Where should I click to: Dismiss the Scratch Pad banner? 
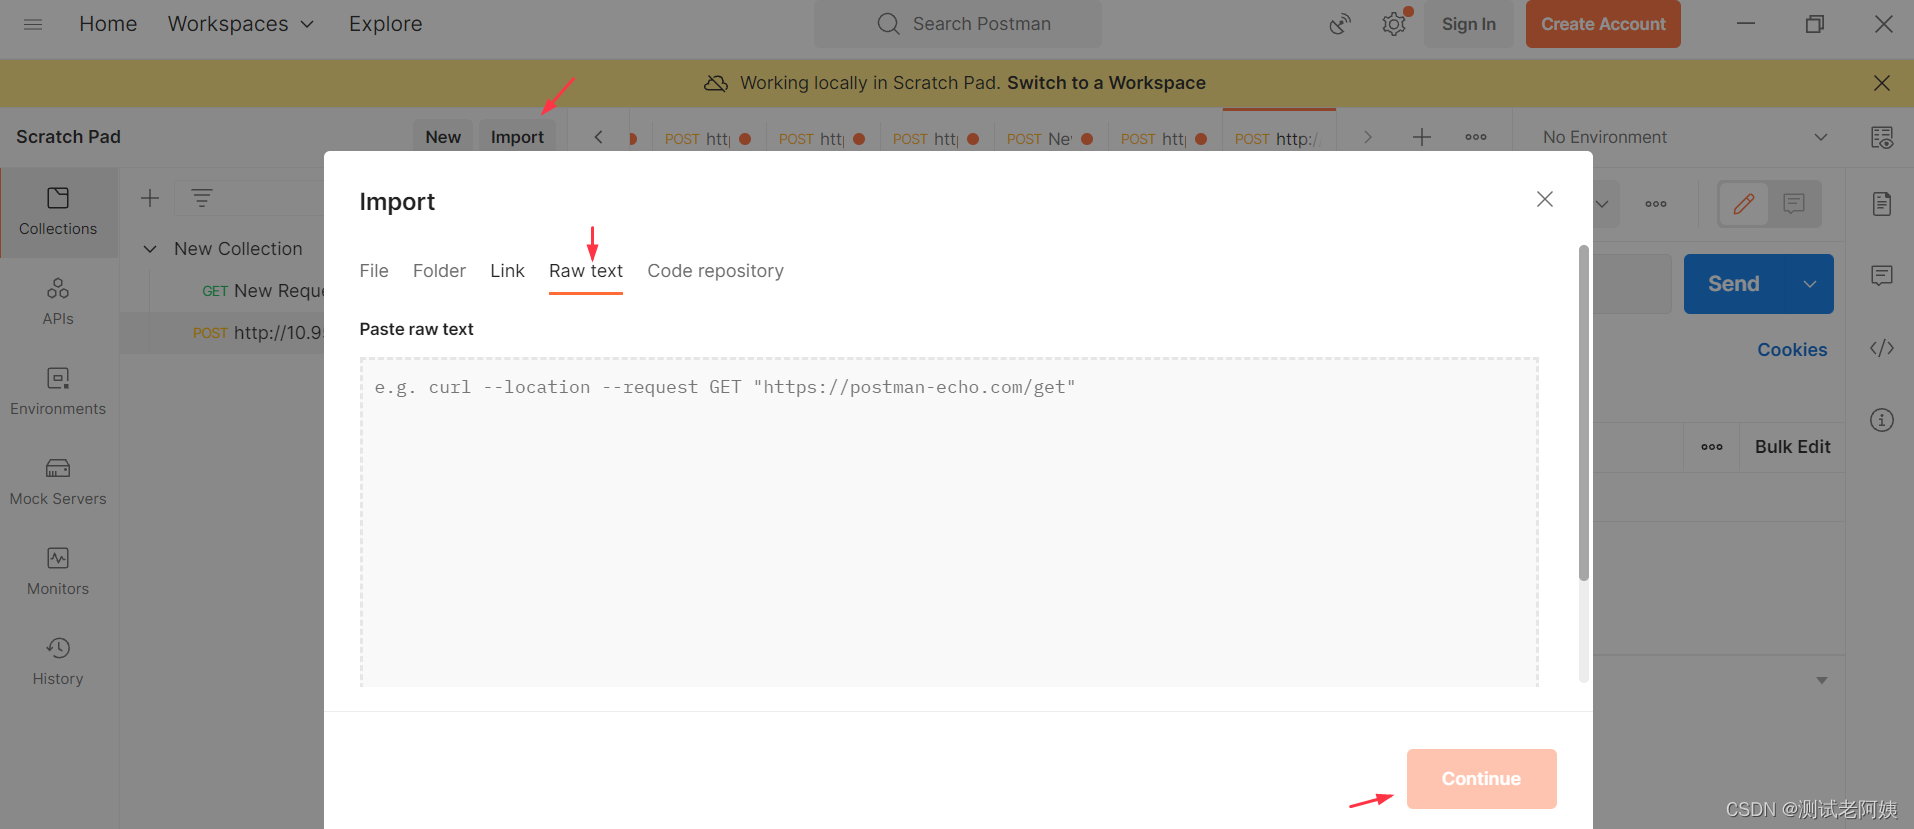click(x=1881, y=83)
